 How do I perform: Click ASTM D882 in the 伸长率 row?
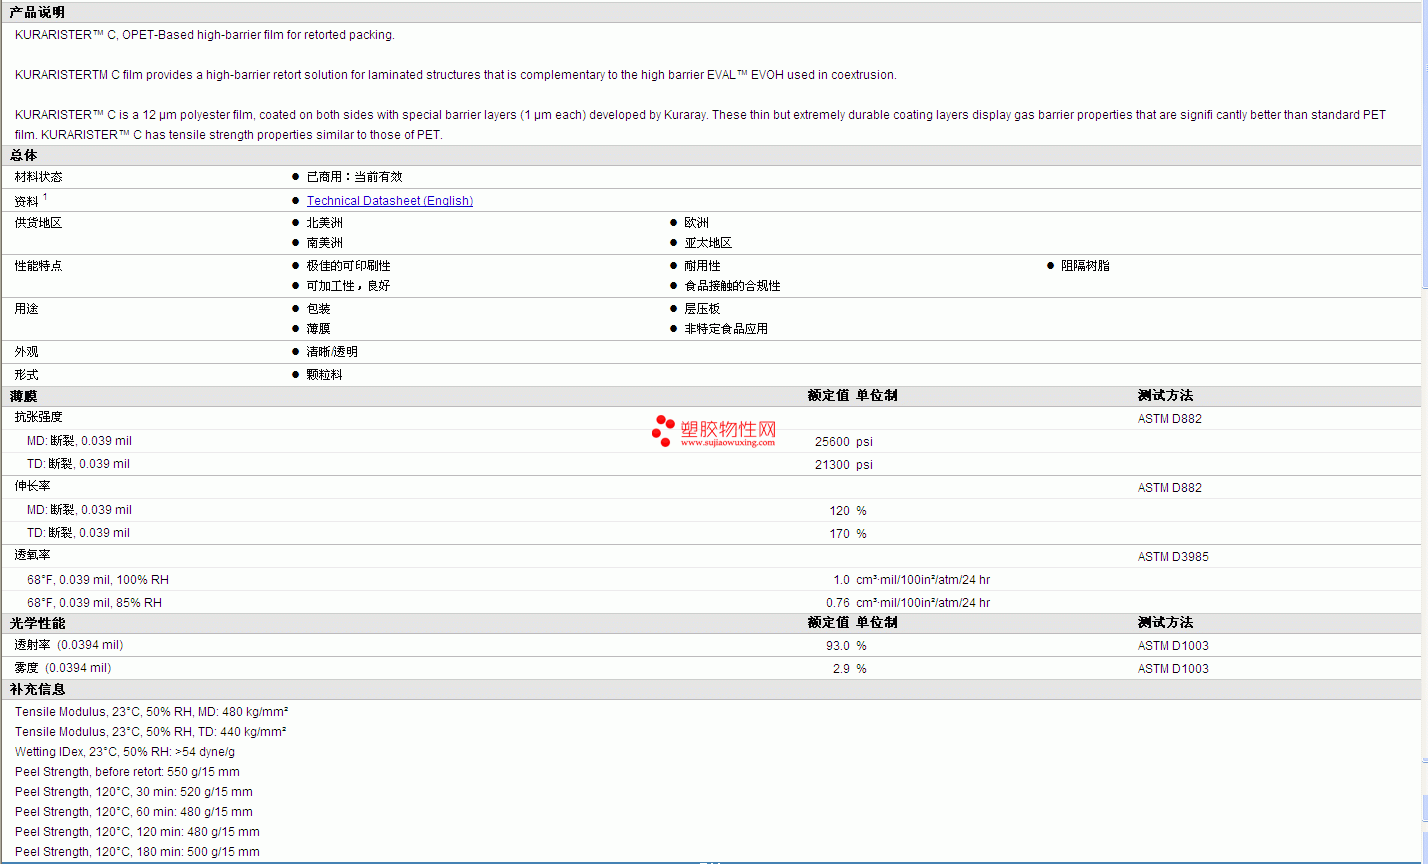1170,488
